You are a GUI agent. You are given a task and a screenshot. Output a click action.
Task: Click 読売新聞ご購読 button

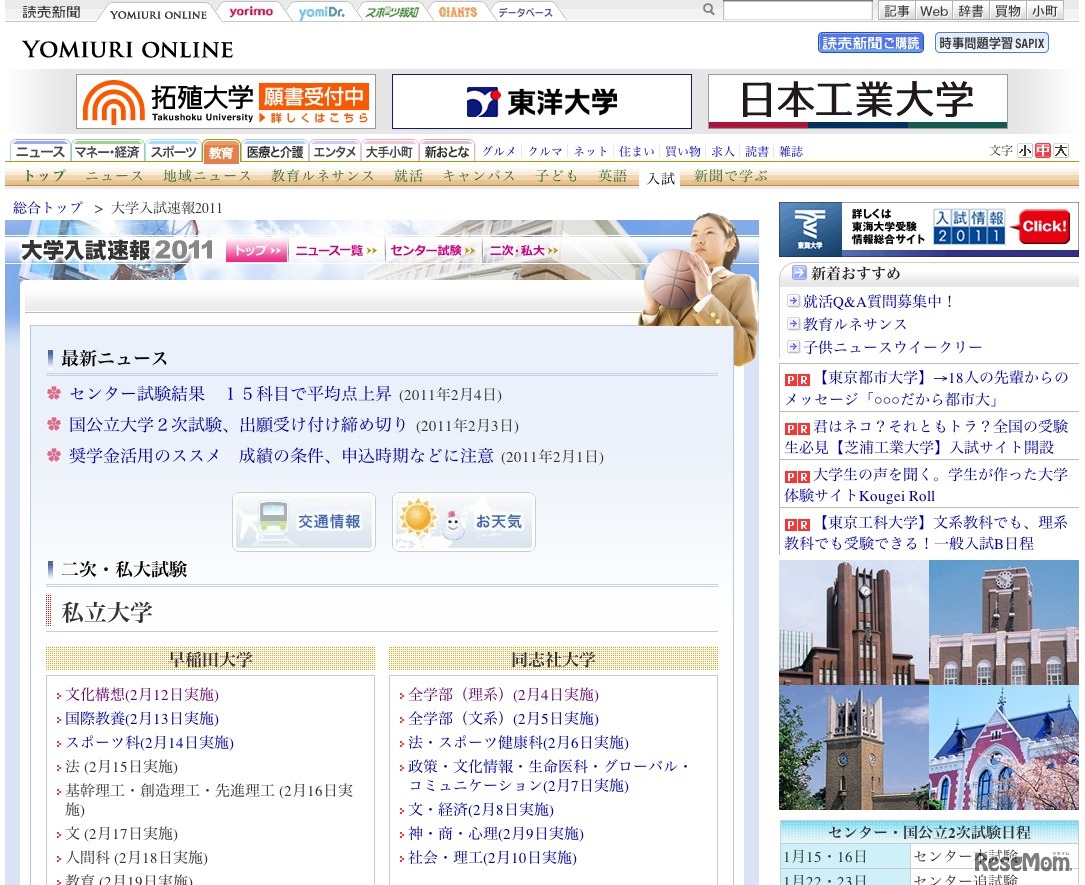coord(870,43)
